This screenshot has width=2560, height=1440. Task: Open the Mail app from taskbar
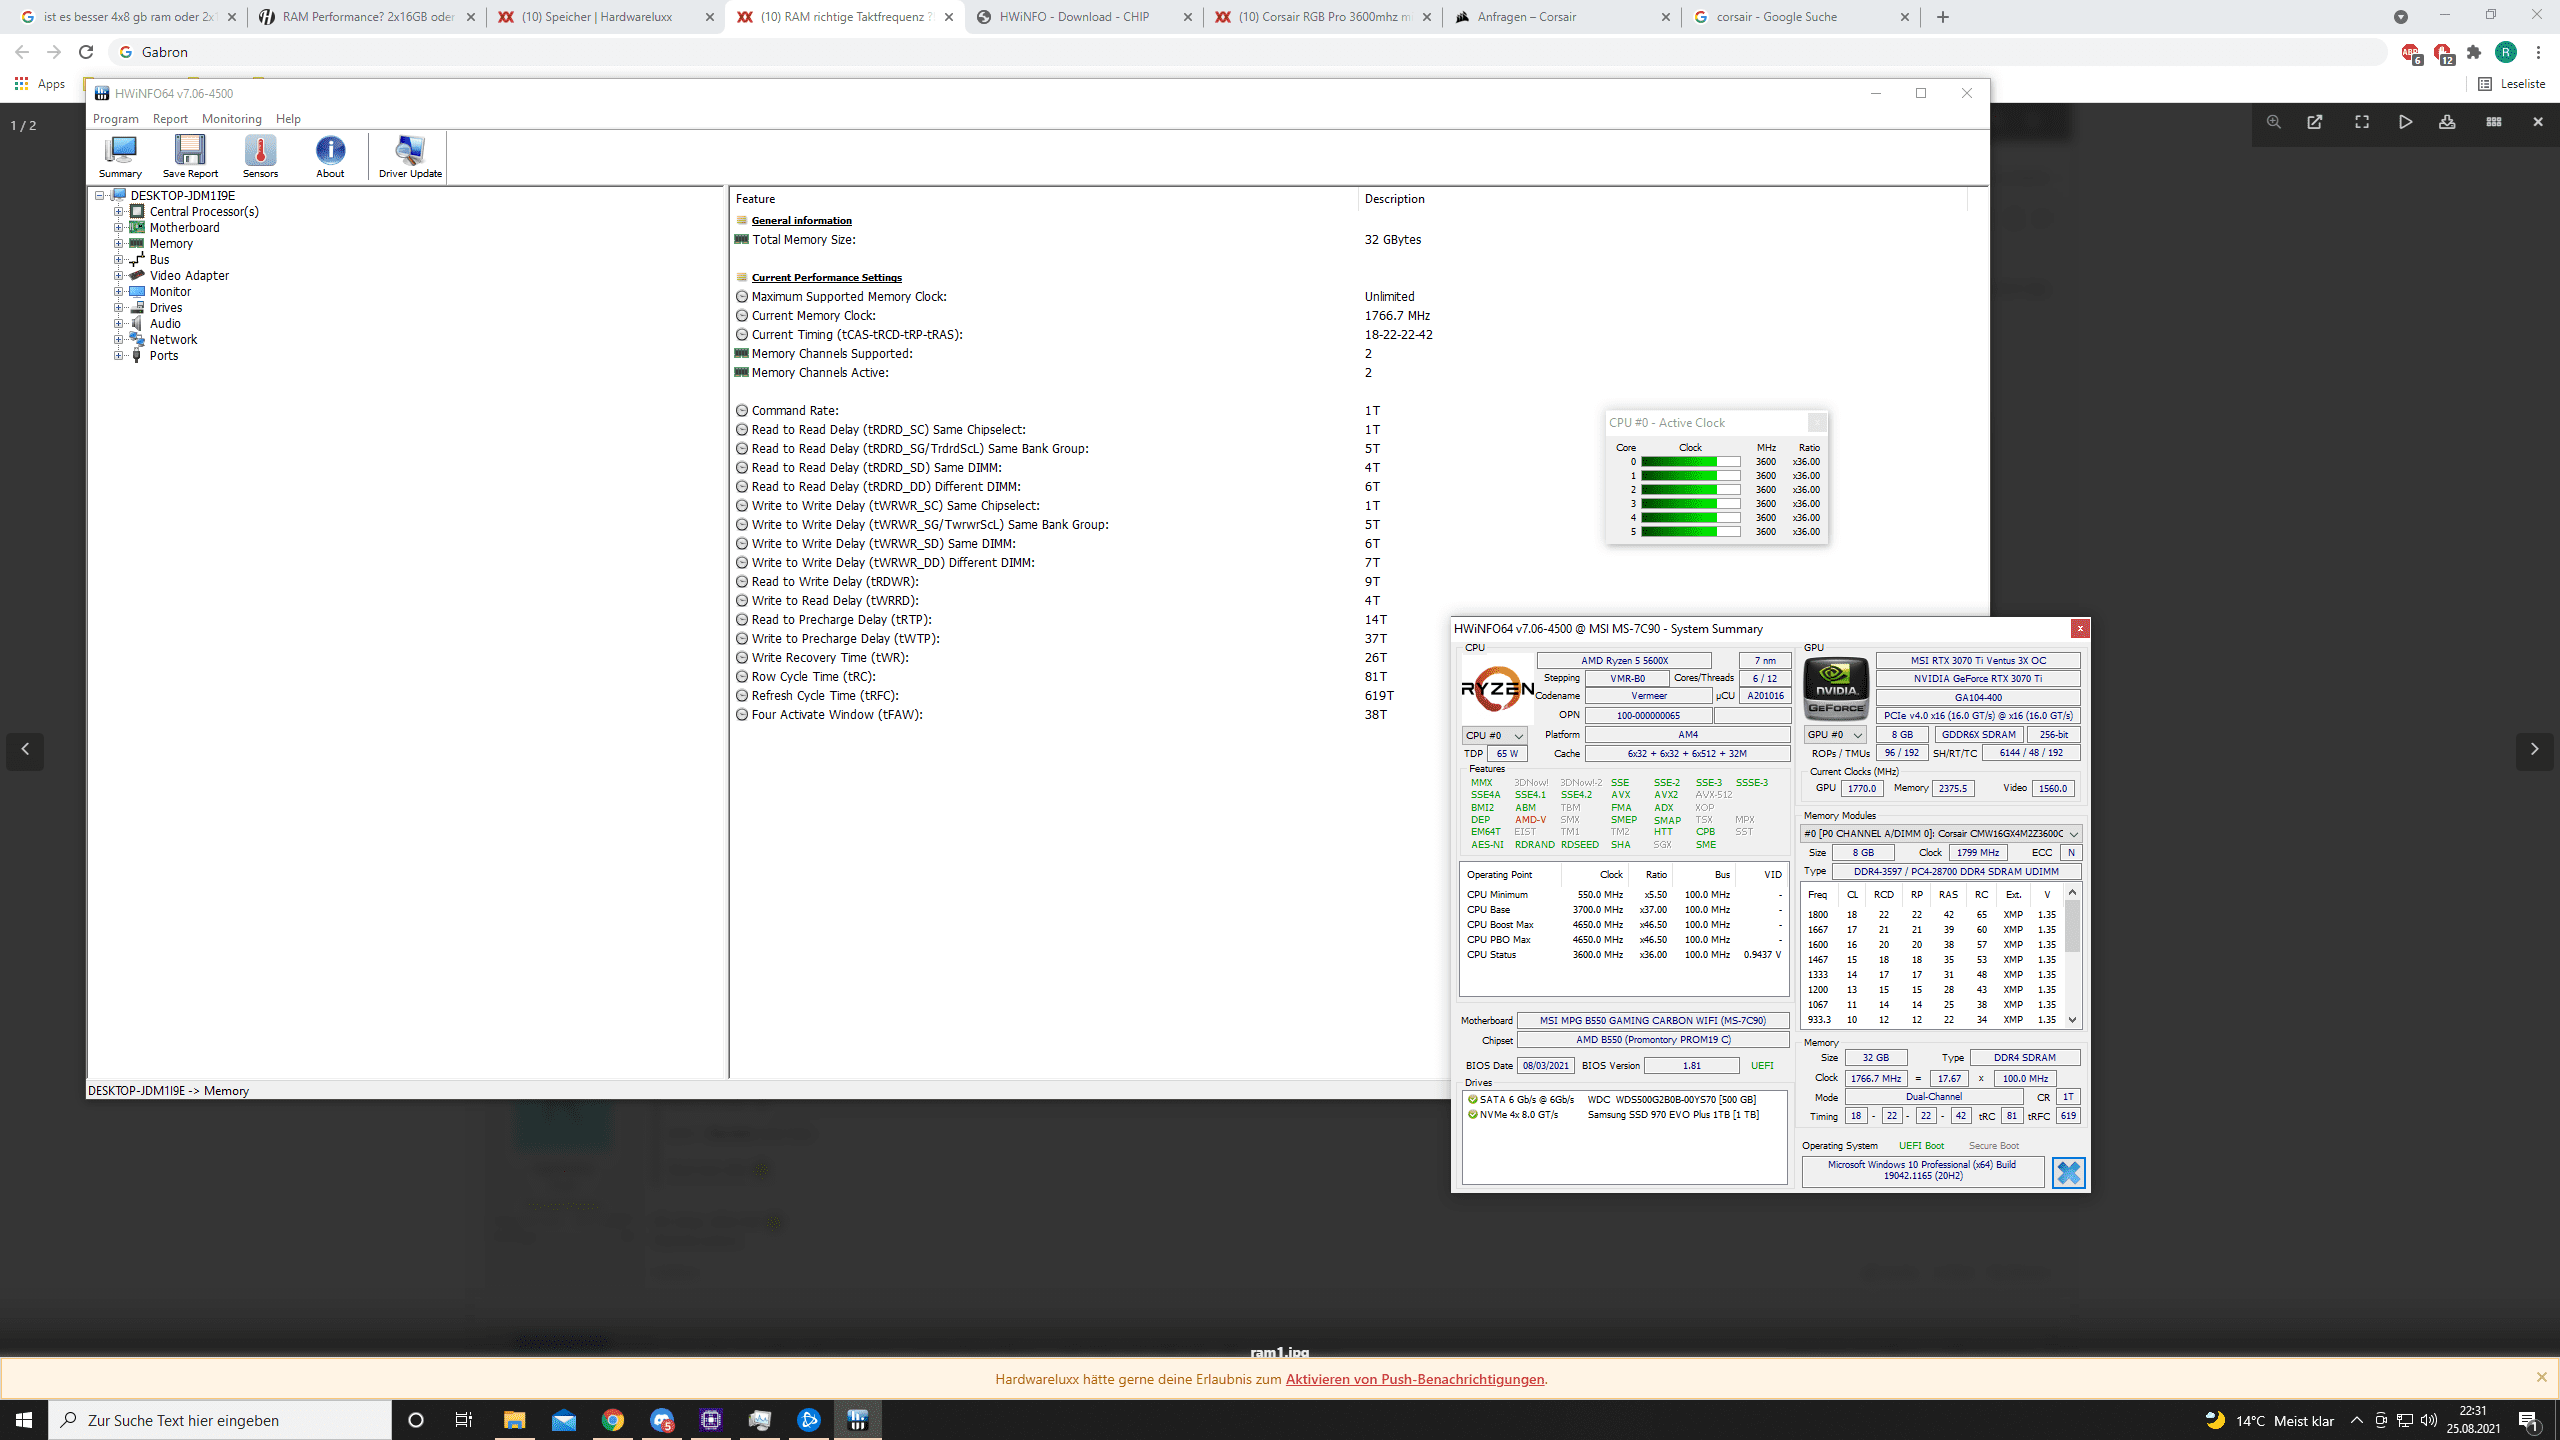click(564, 1420)
